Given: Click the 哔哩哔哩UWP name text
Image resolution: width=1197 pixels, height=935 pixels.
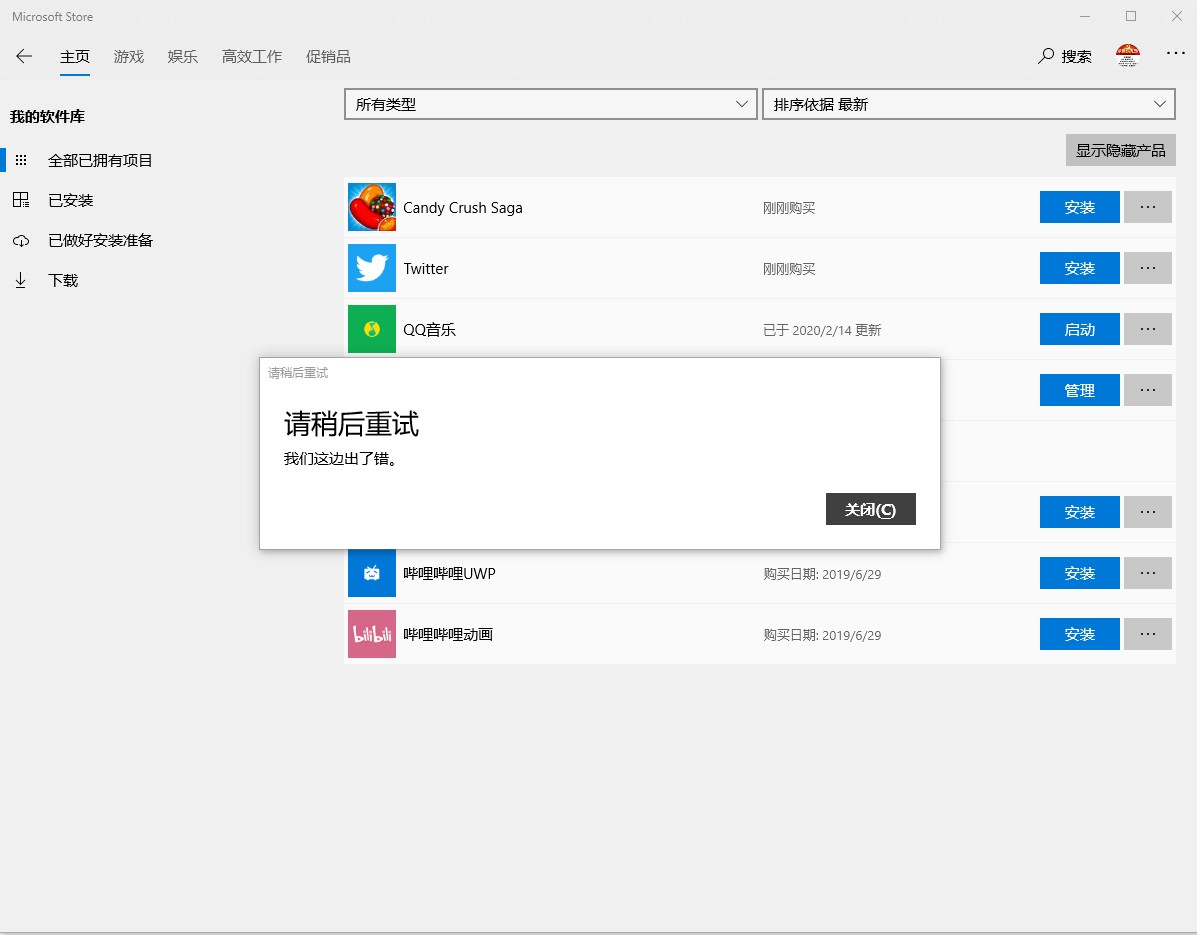Looking at the screenshot, I should [x=450, y=574].
